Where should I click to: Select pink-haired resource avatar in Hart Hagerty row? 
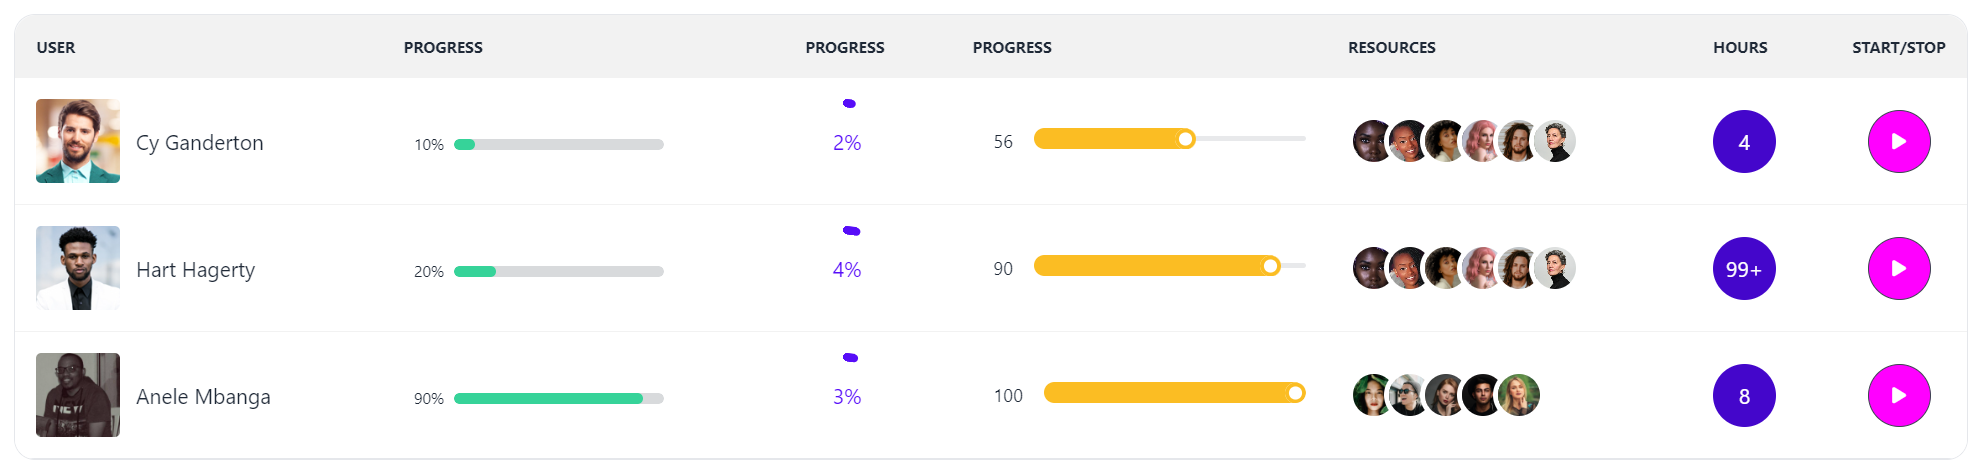1481,268
